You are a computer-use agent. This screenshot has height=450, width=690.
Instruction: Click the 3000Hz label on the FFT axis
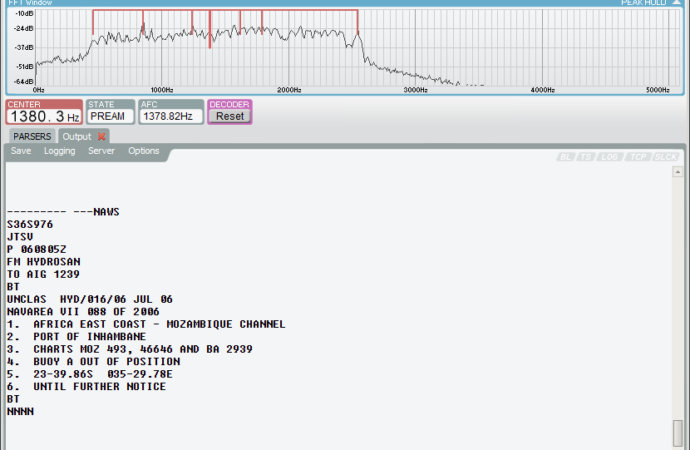point(416,90)
